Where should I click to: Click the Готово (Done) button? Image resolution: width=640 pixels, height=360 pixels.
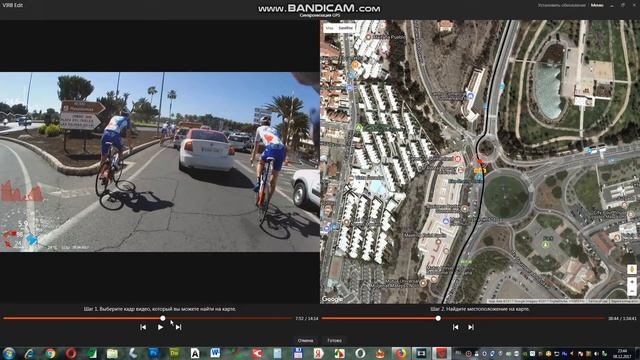[x=334, y=340]
